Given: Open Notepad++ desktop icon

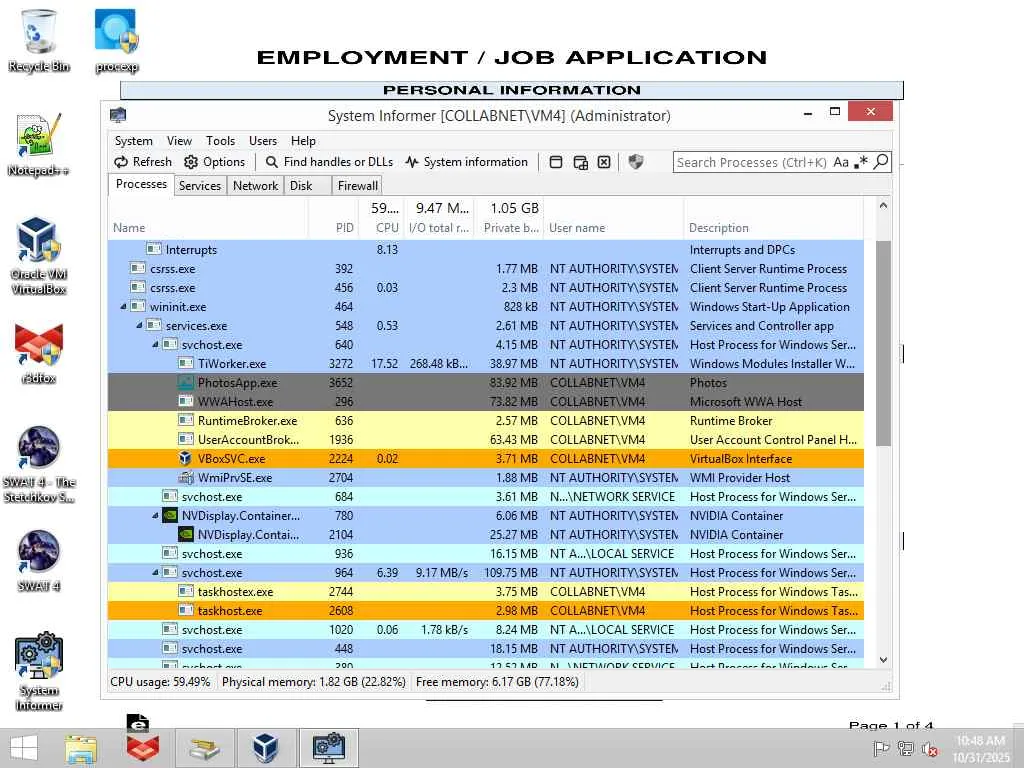Looking at the screenshot, I should [x=39, y=145].
